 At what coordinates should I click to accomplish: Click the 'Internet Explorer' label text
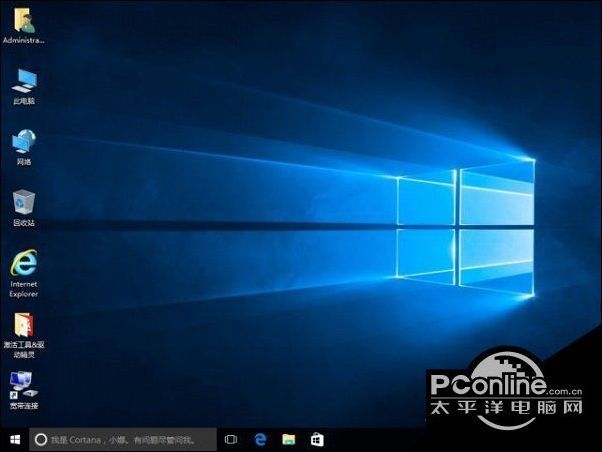[24, 289]
